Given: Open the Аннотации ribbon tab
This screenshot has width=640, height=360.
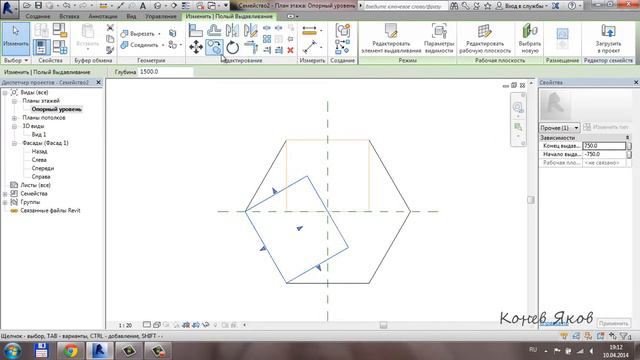Looking at the screenshot, I should pyautogui.click(x=103, y=16).
